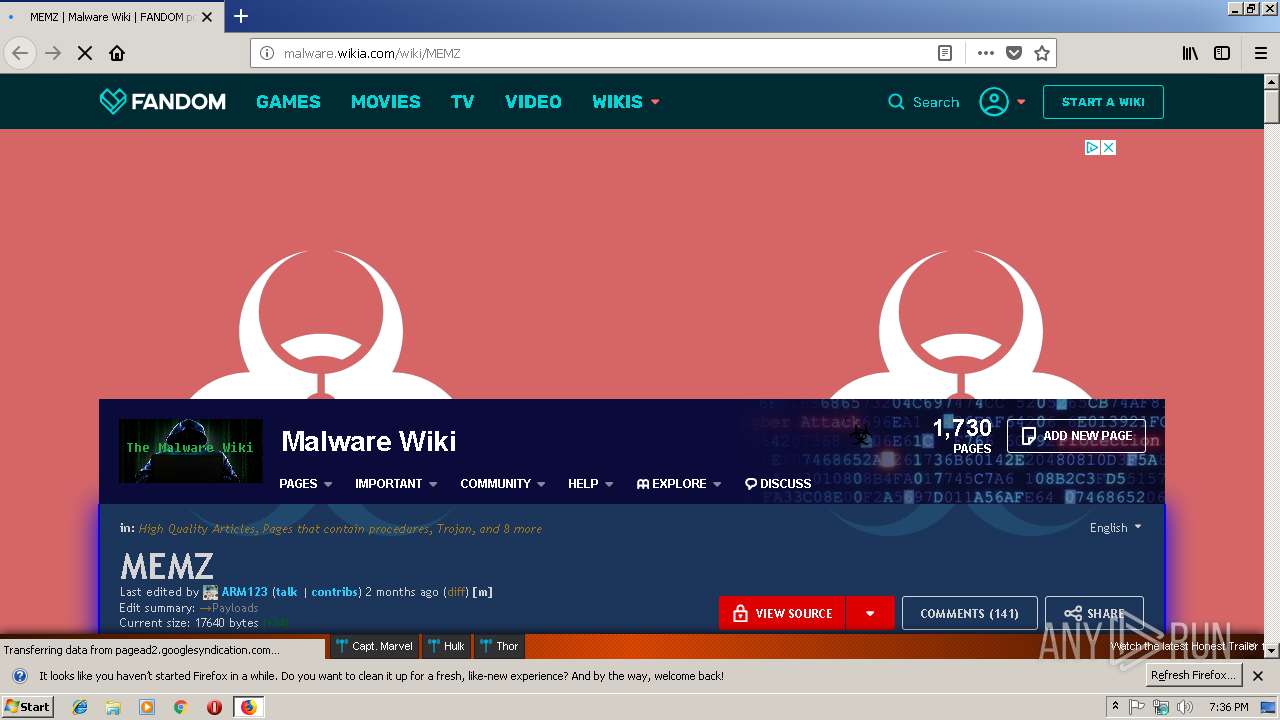1280x720 pixels.
Task: Click the Windows Start button
Action: pos(28,707)
